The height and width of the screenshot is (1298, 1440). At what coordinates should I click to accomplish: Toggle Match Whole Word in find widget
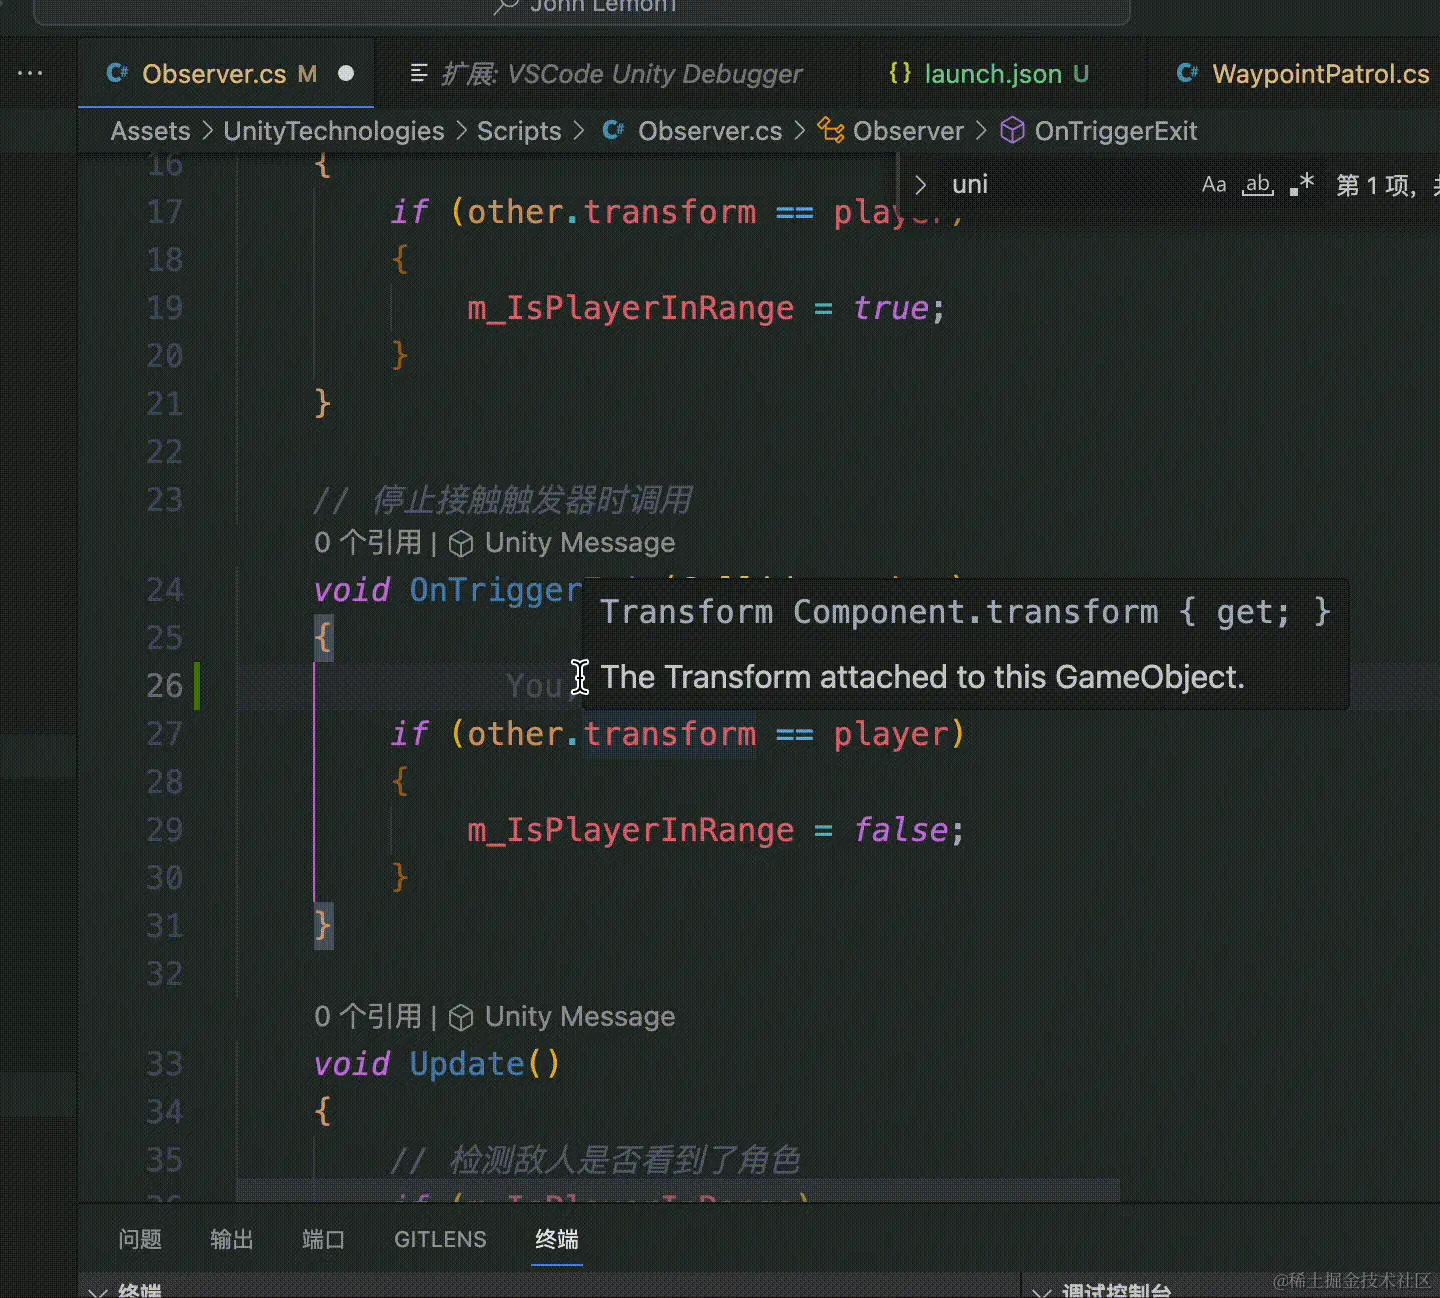click(x=1258, y=185)
